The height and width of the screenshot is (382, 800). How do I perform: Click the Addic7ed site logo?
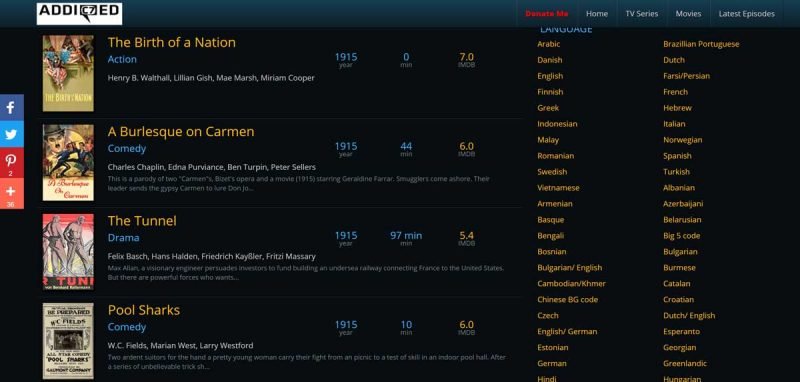(x=80, y=14)
